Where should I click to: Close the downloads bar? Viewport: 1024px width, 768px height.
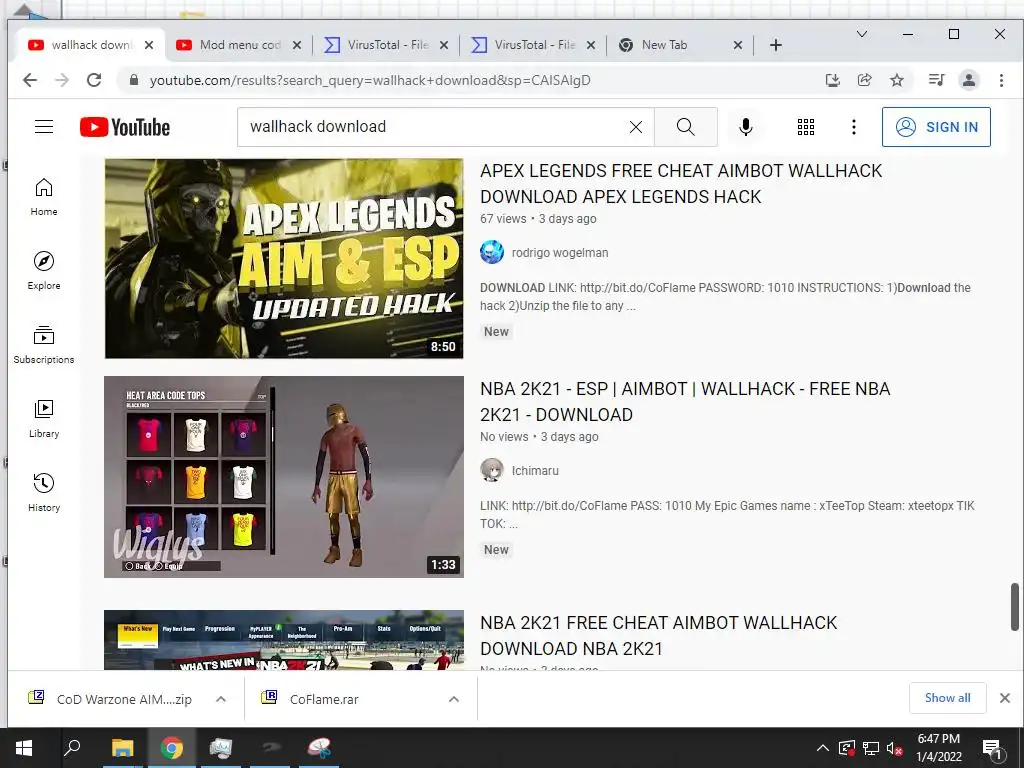click(1005, 698)
